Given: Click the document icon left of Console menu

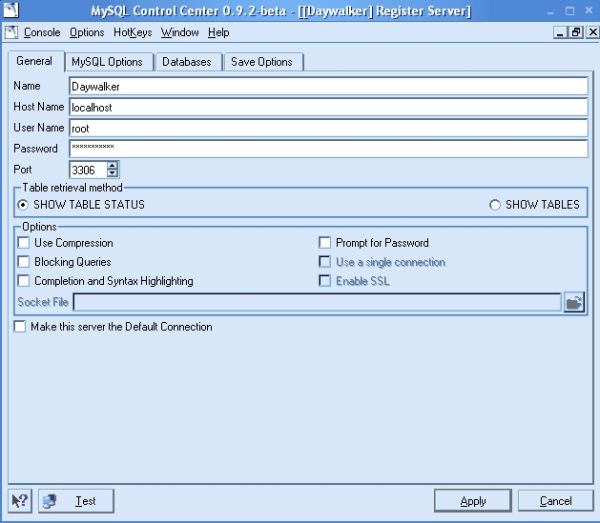Looking at the screenshot, I should (11, 33).
